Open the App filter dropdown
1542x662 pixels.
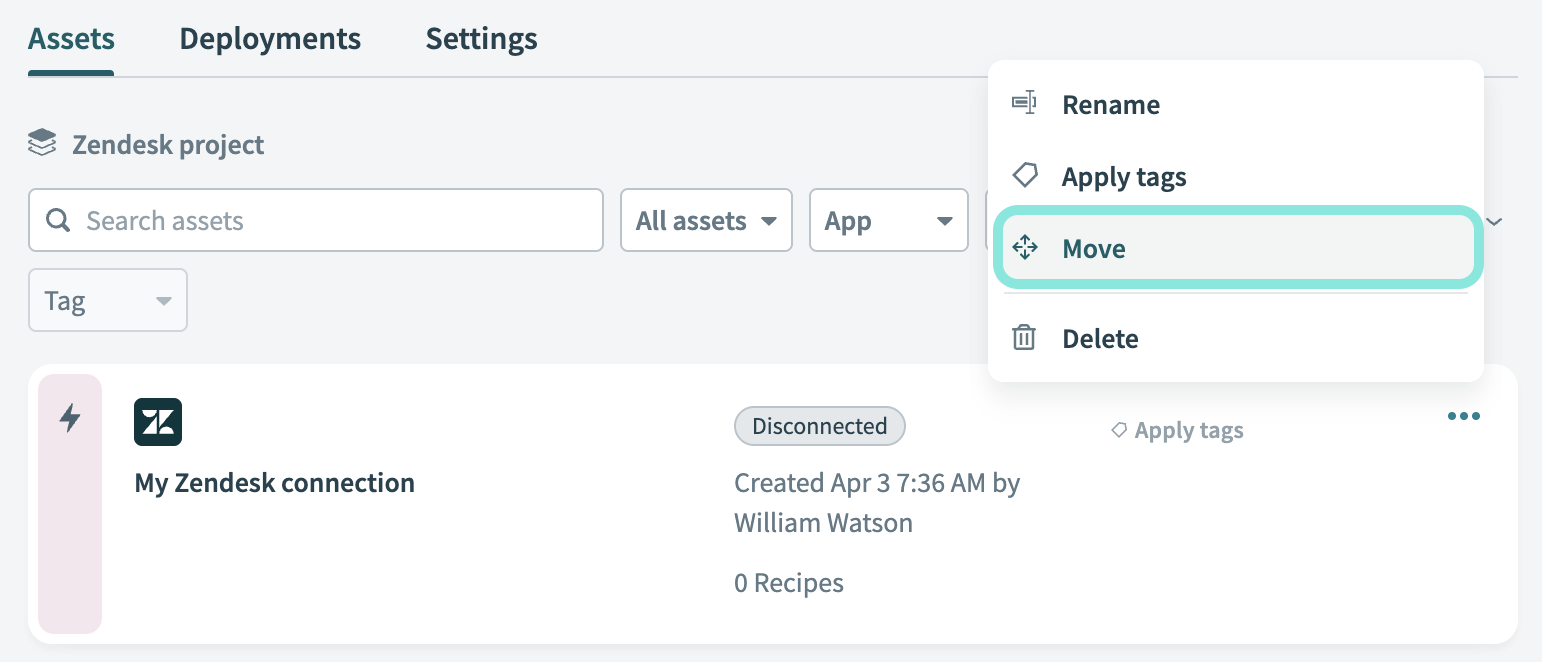(888, 220)
